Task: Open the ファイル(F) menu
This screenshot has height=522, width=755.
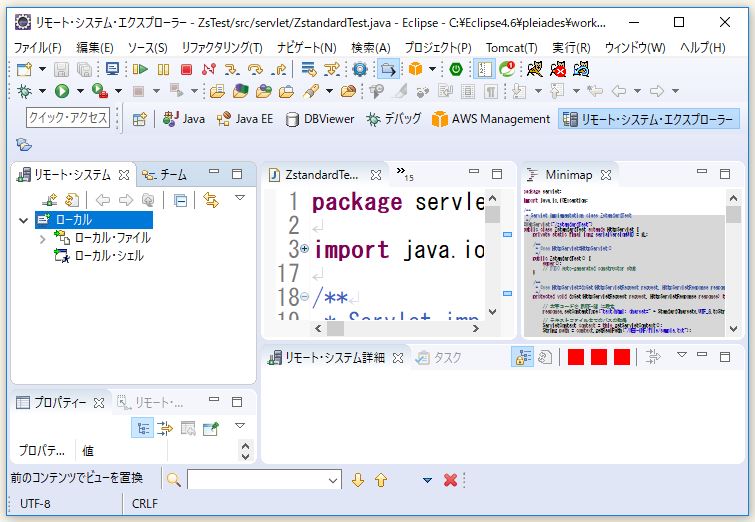Action: point(37,48)
